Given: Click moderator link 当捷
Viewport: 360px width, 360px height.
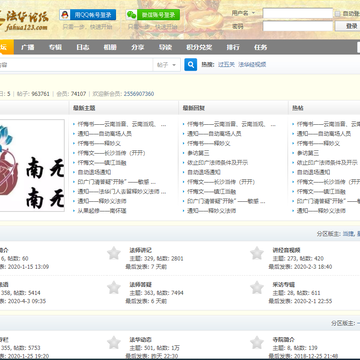Looking at the screenshot, I should tap(348, 234).
